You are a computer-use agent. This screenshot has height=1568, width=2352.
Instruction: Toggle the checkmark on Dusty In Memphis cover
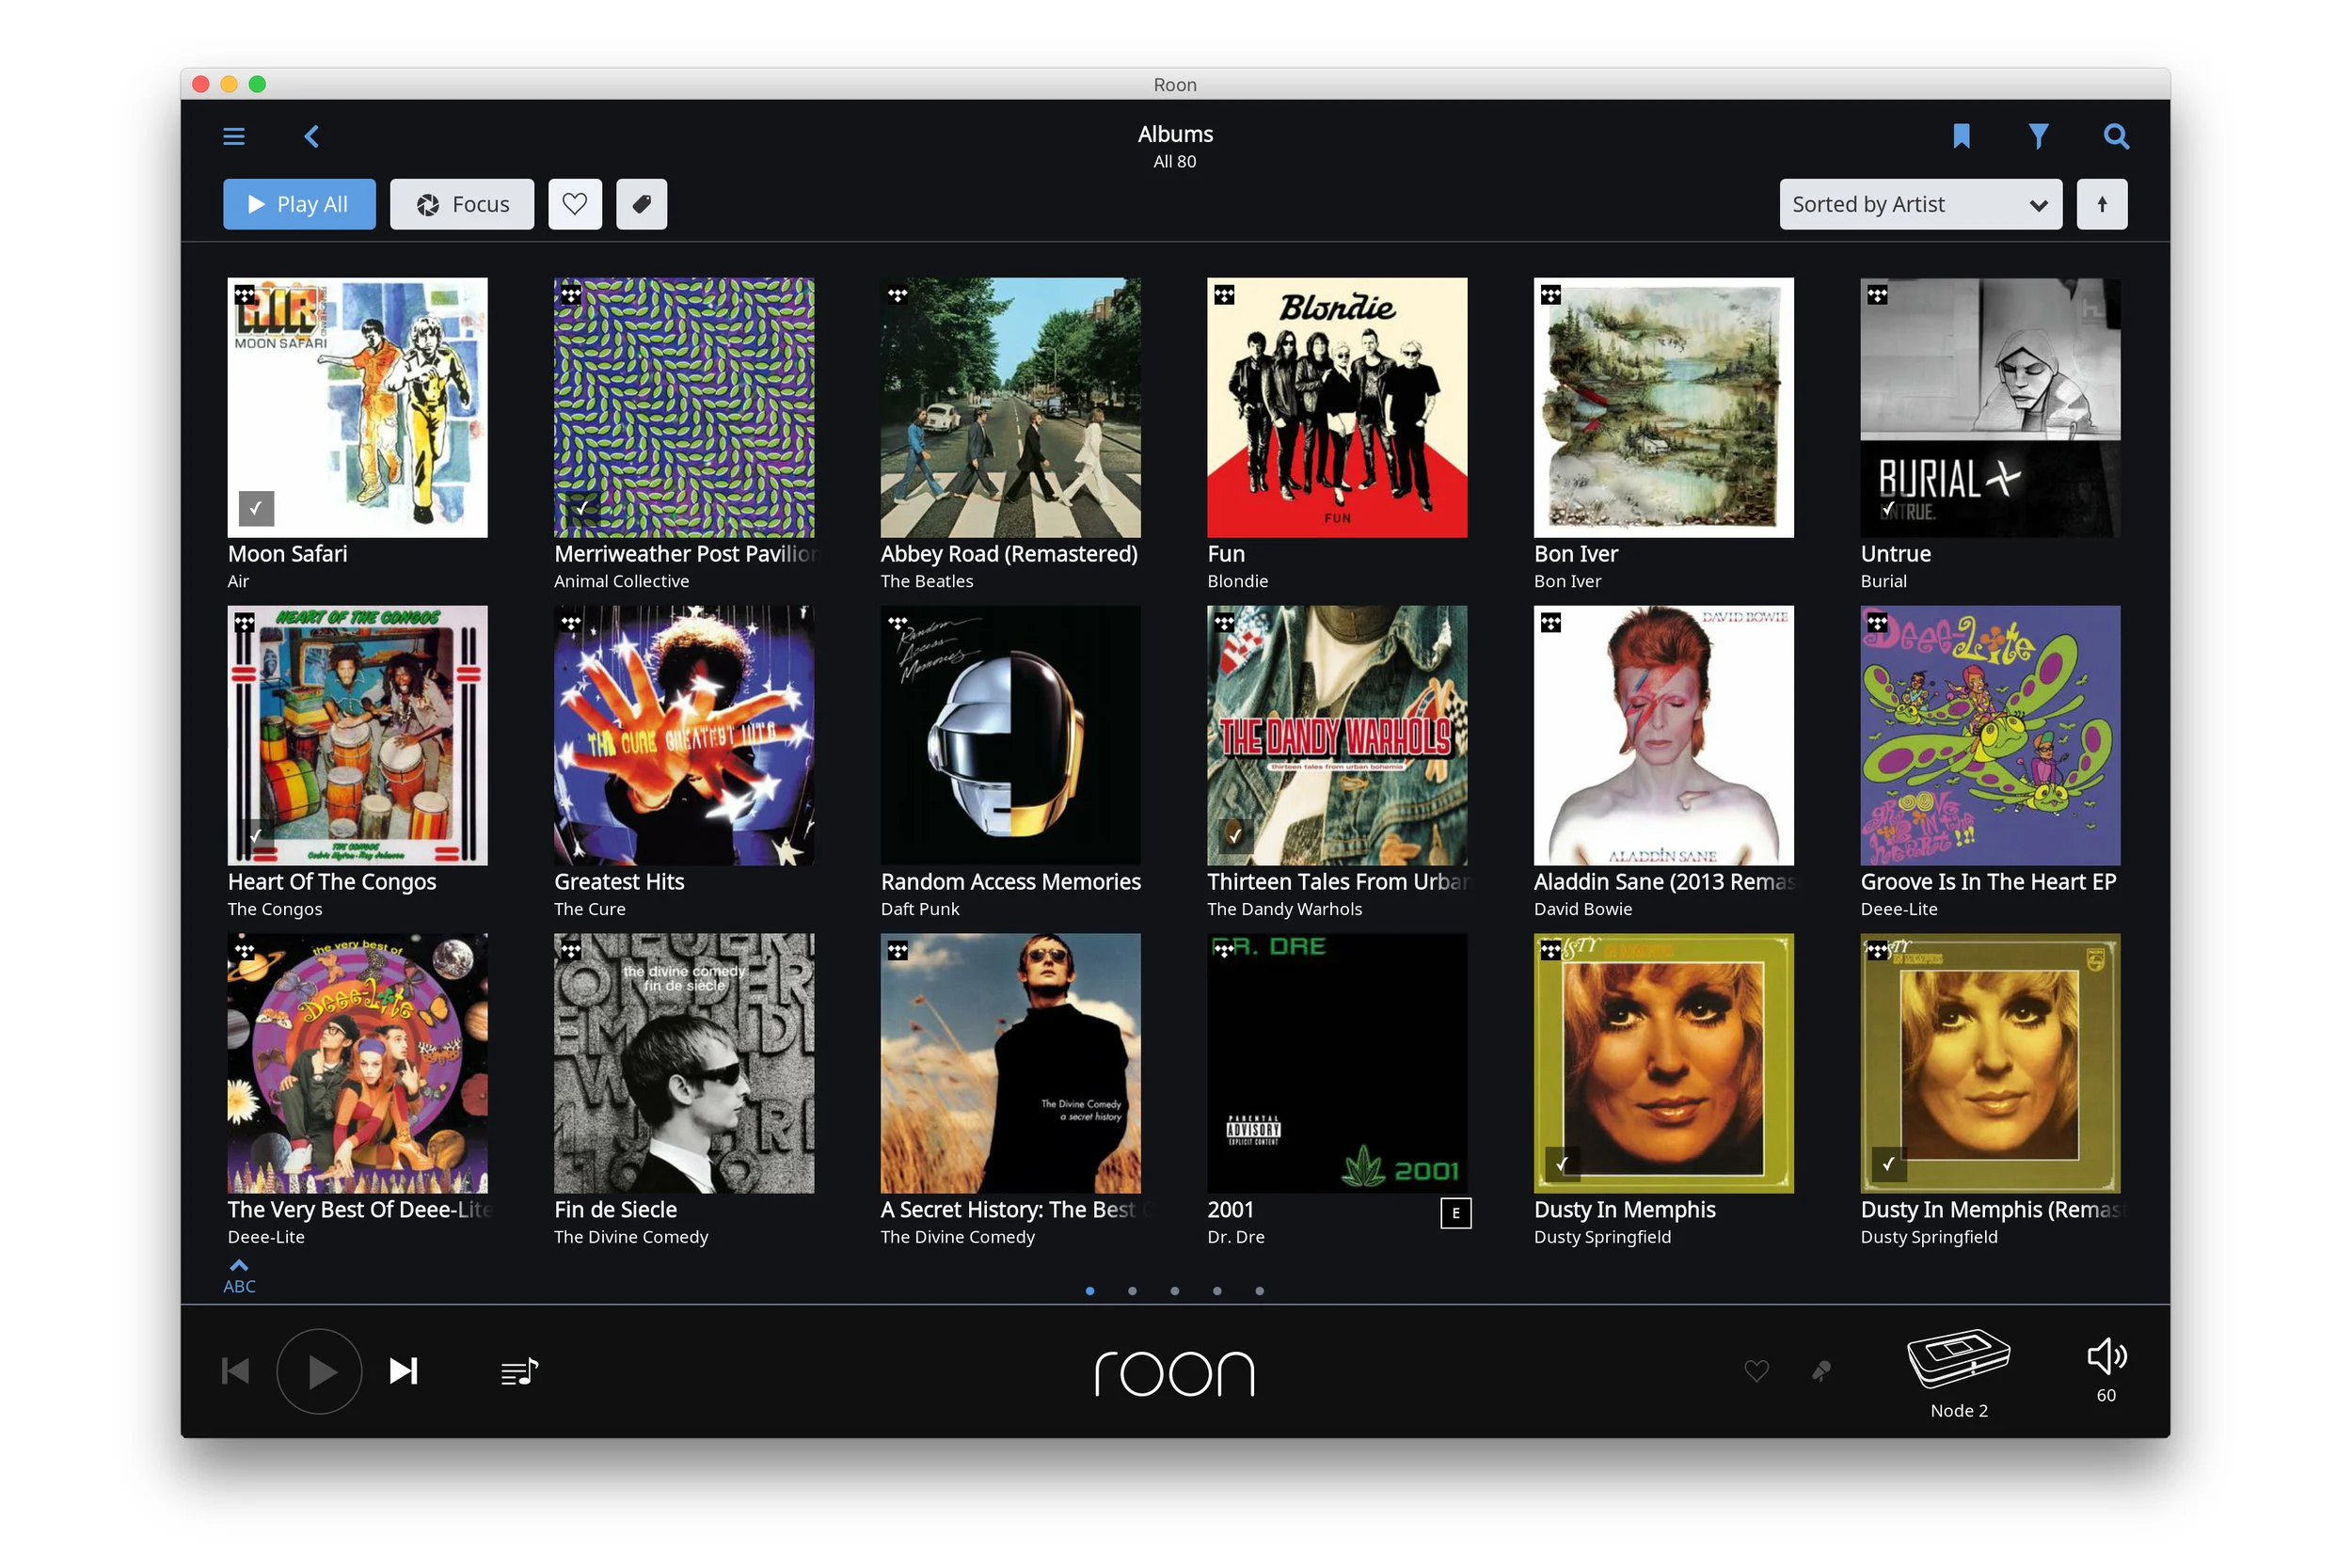tap(1563, 1164)
